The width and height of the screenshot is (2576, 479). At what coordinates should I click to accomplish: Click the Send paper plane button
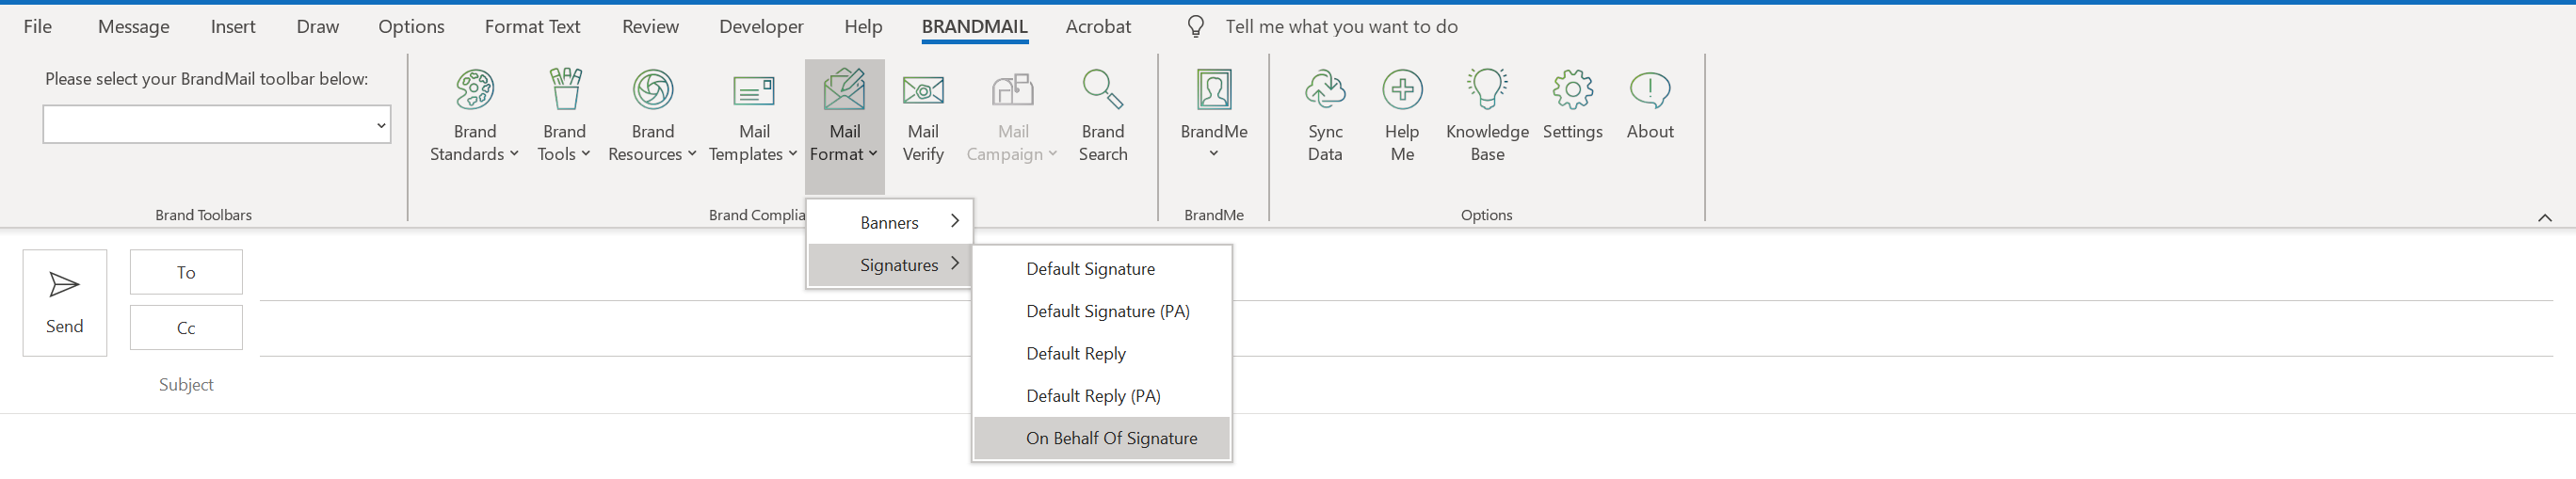coord(65,303)
